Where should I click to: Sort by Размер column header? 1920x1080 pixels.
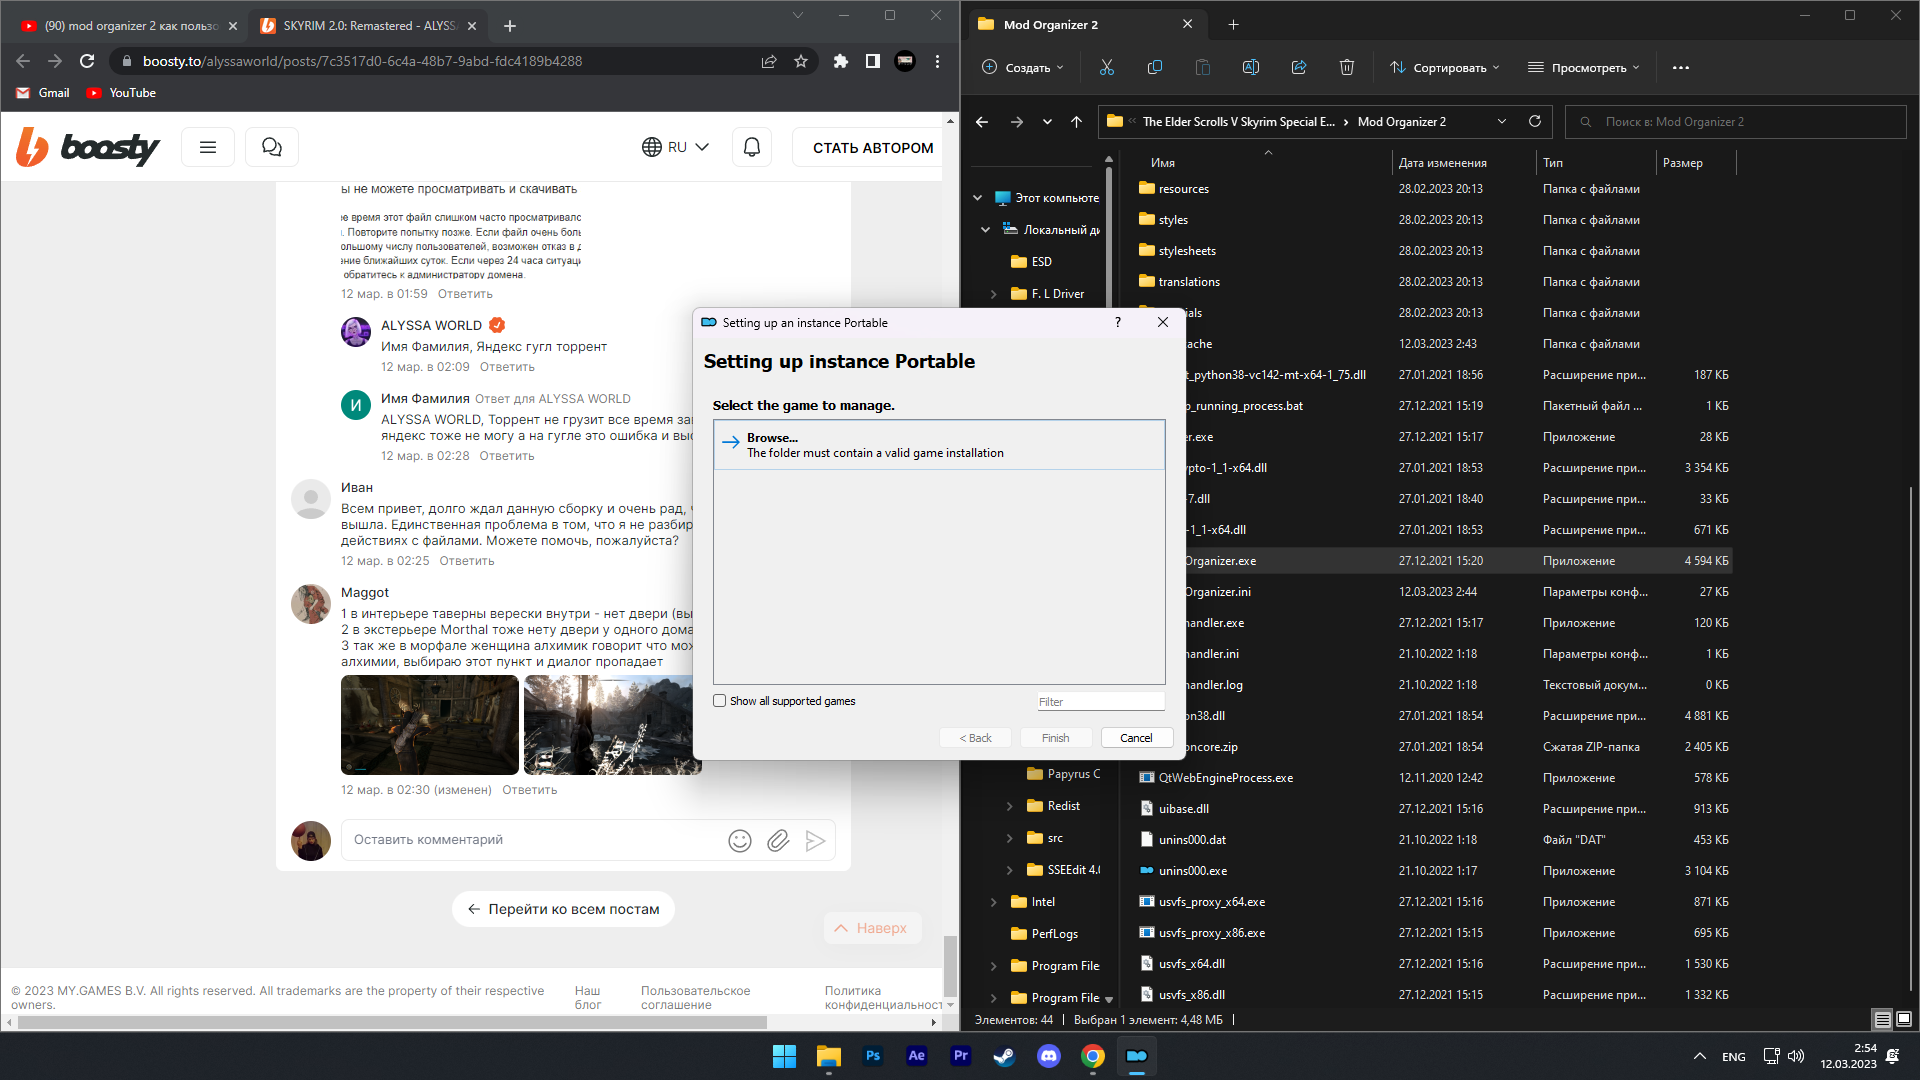point(1683,162)
